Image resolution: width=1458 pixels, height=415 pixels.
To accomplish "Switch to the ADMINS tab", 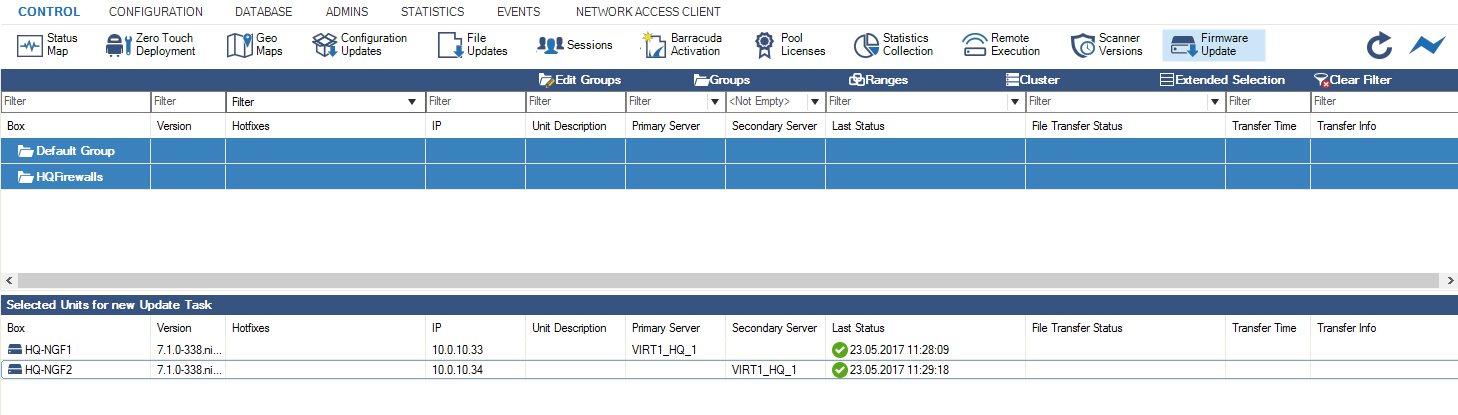I will tap(347, 12).
